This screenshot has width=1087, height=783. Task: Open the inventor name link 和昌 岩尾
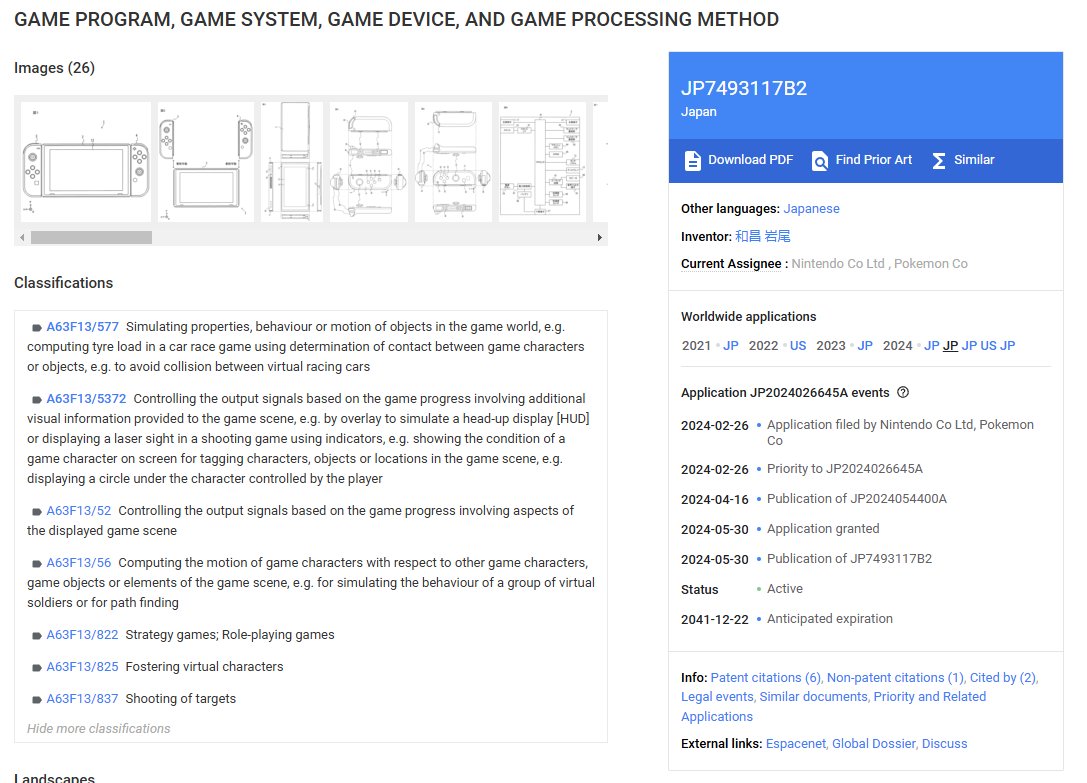(x=763, y=236)
